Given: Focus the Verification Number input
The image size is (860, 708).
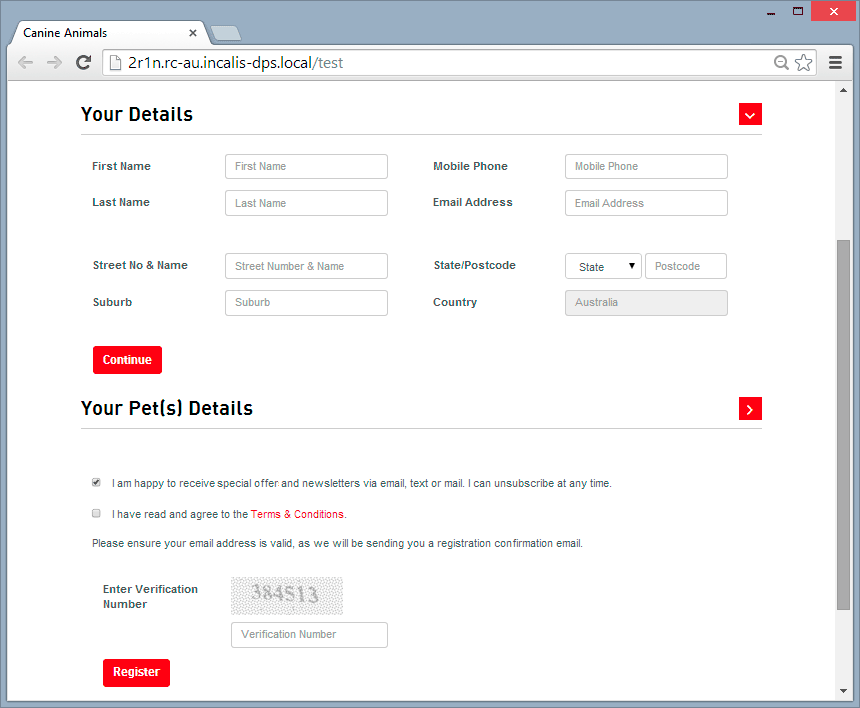Looking at the screenshot, I should pos(309,634).
